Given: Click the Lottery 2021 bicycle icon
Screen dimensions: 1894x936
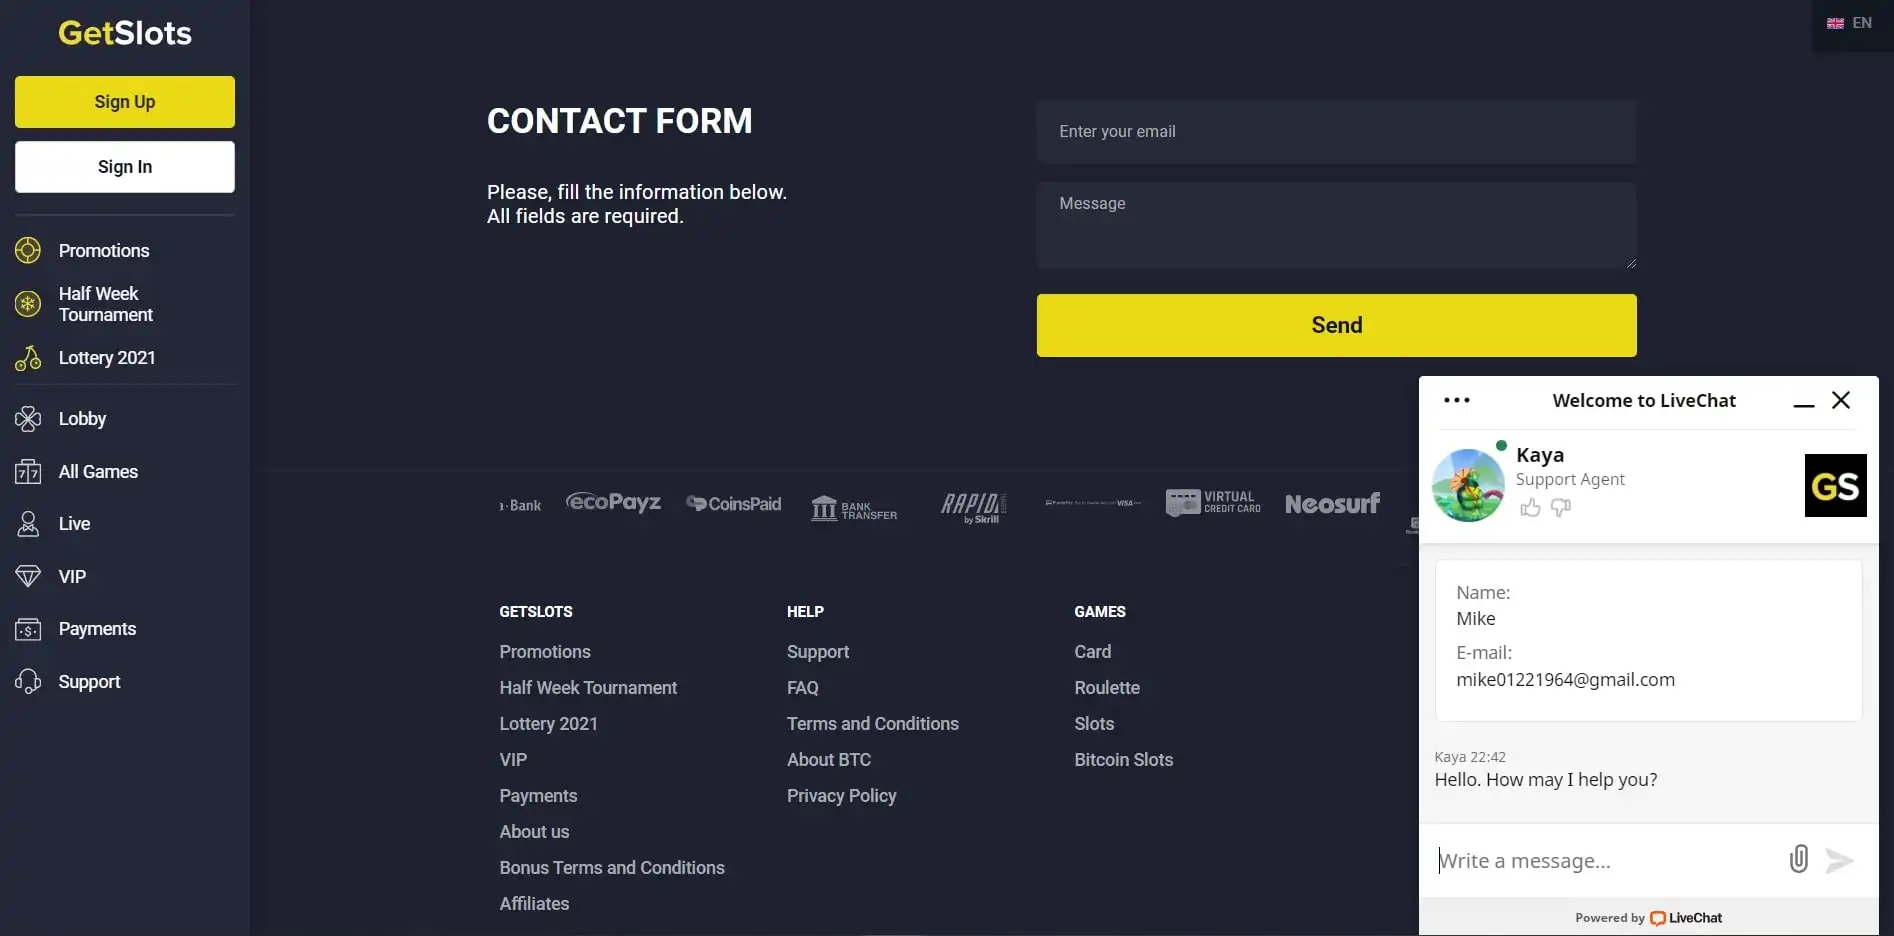Looking at the screenshot, I should [28, 358].
